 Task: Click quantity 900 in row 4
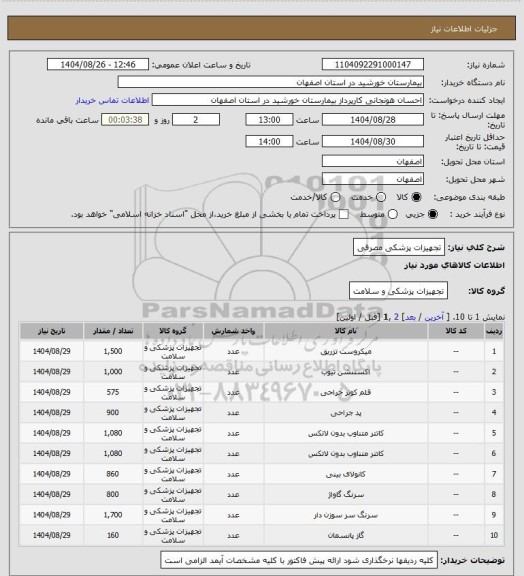pos(113,413)
